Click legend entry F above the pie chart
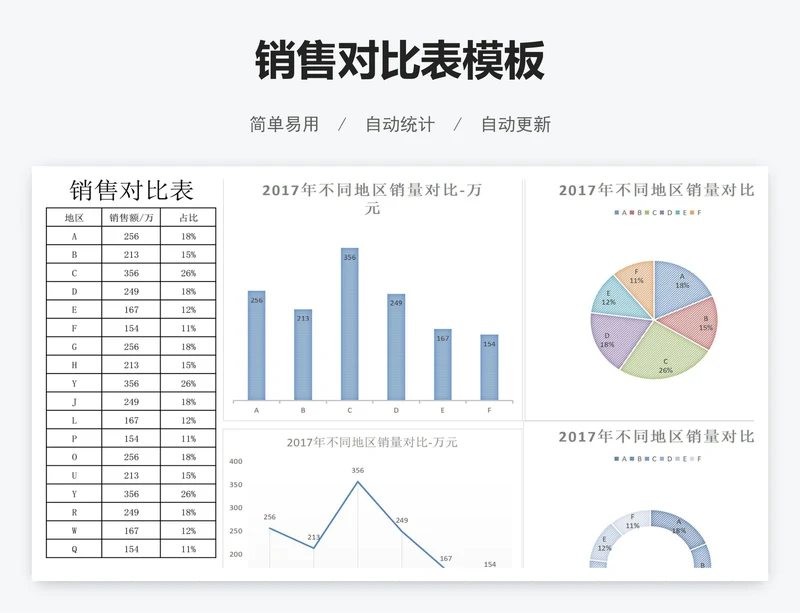This screenshot has width=800, height=613. point(696,213)
